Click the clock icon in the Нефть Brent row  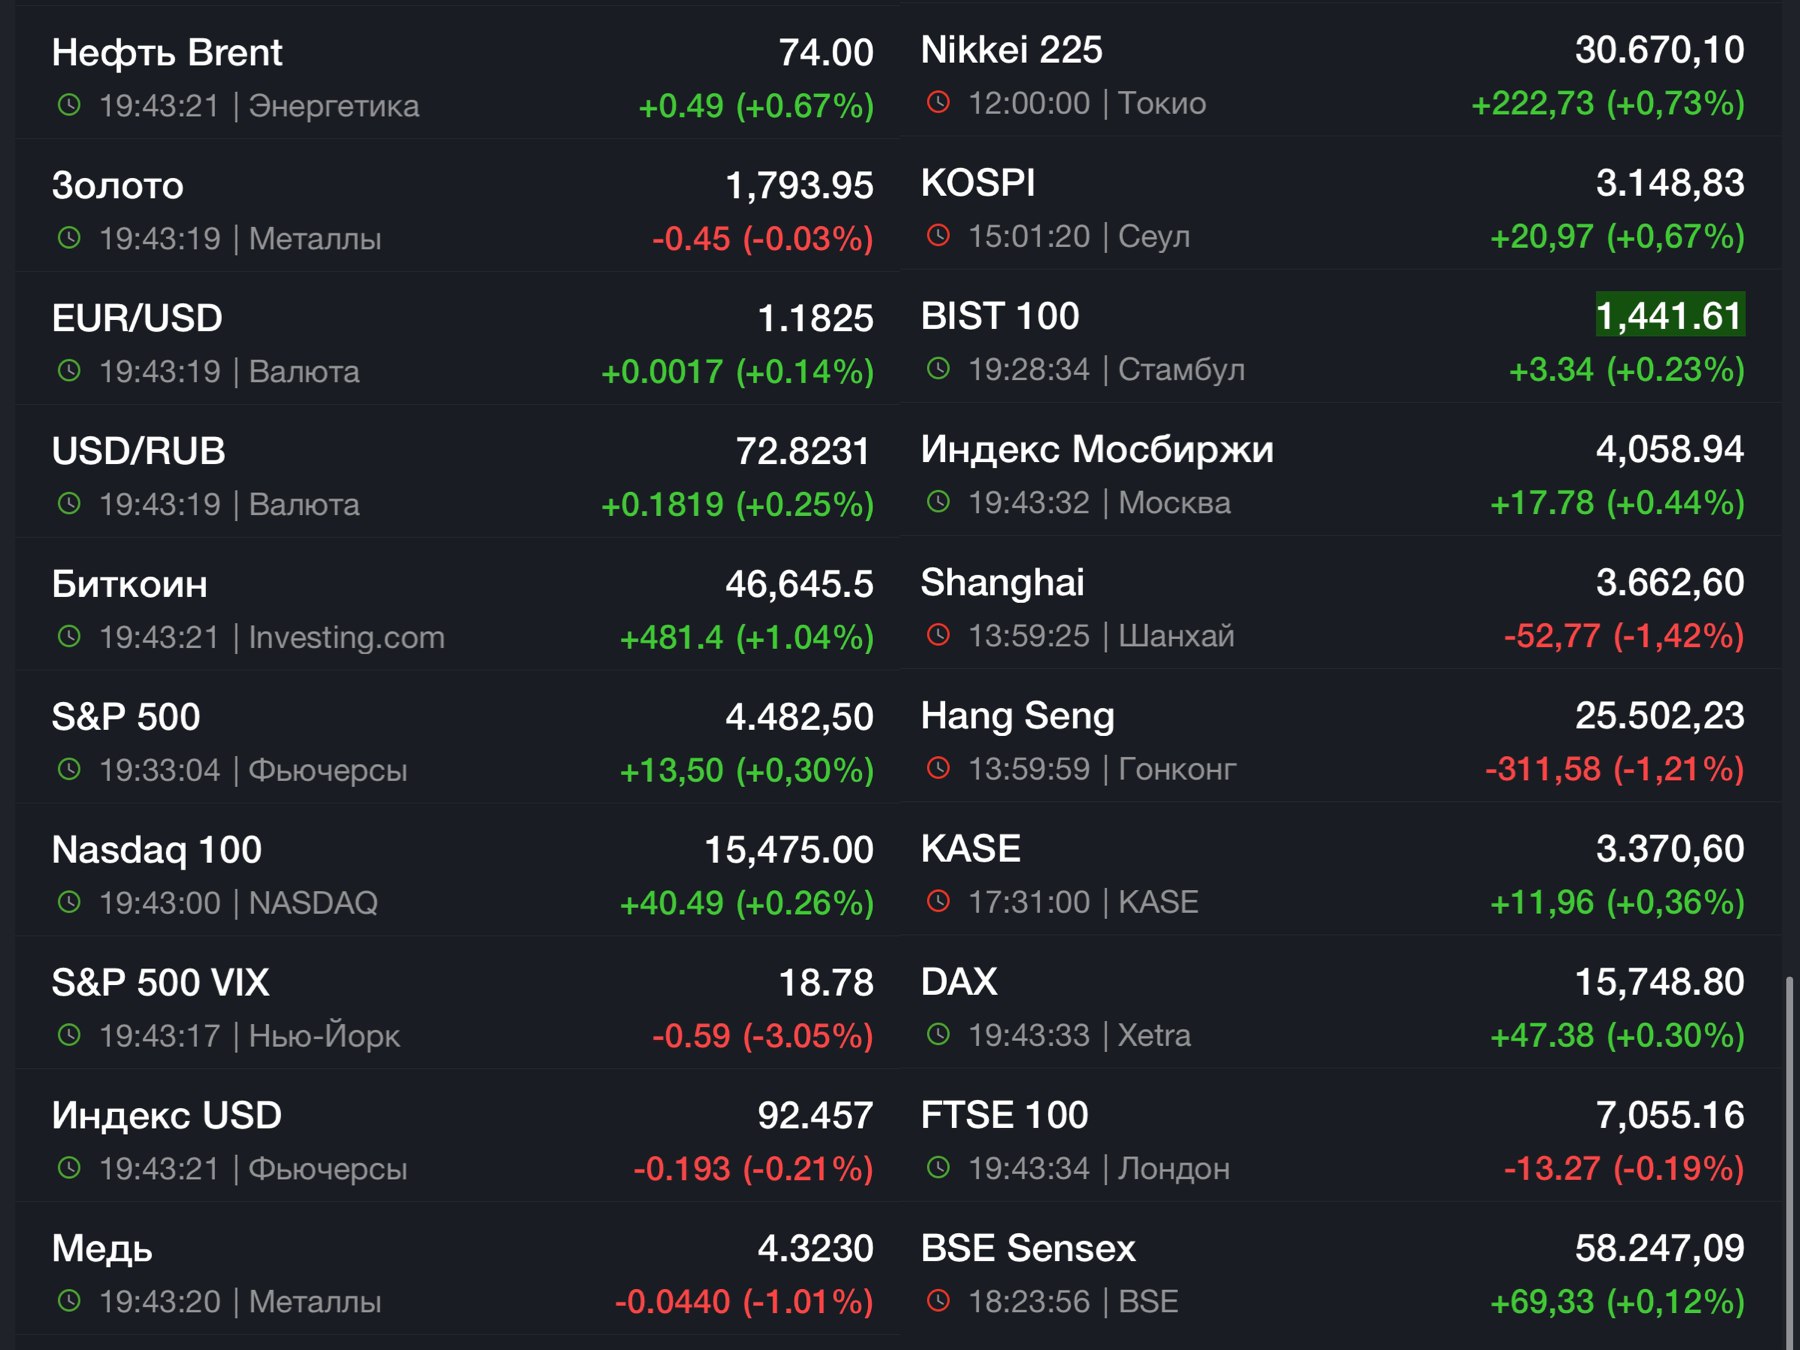[69, 105]
